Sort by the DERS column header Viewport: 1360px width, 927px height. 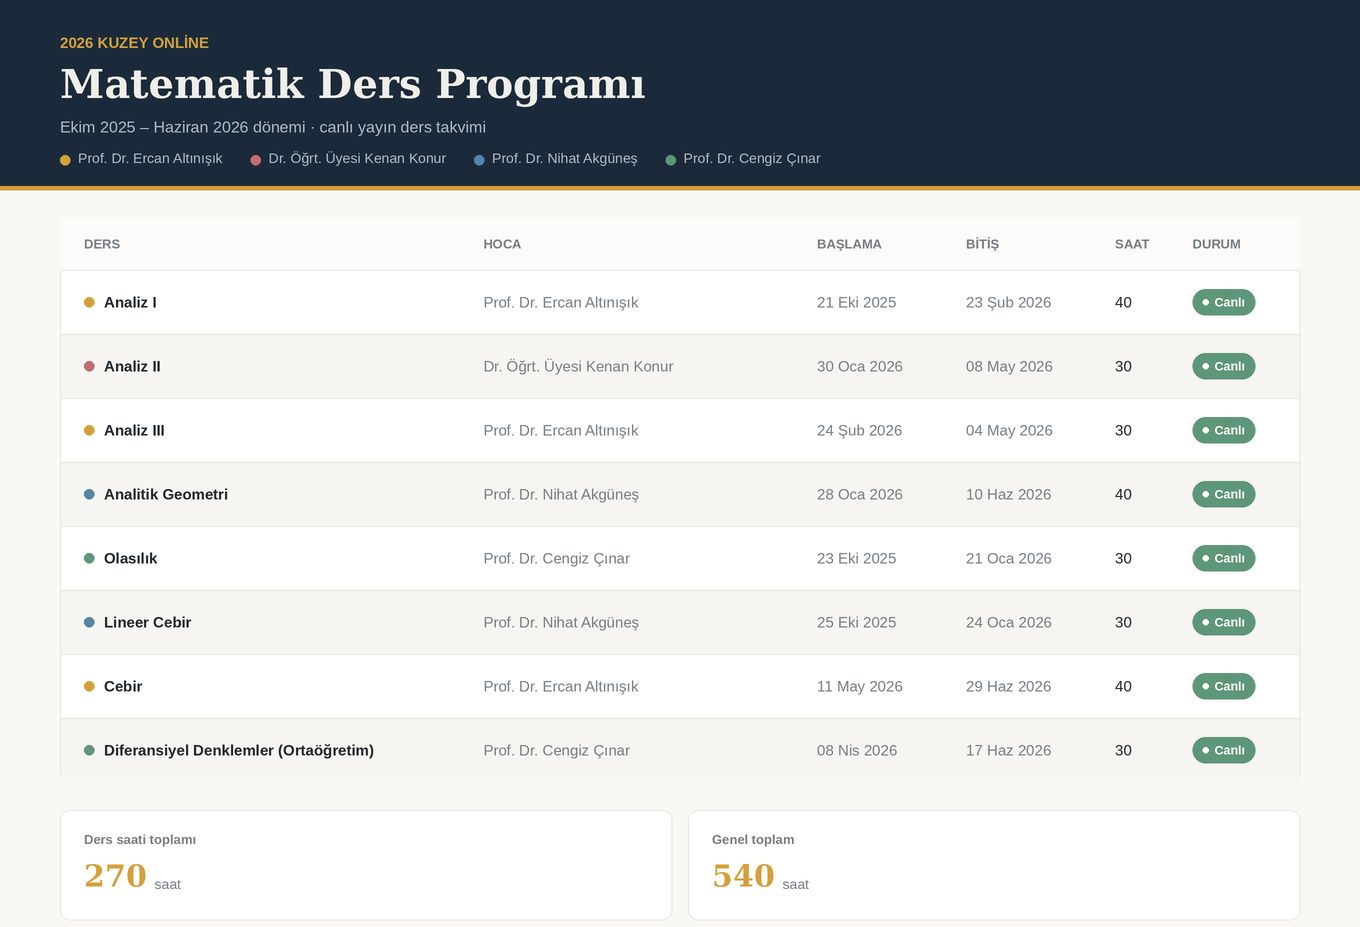(102, 244)
